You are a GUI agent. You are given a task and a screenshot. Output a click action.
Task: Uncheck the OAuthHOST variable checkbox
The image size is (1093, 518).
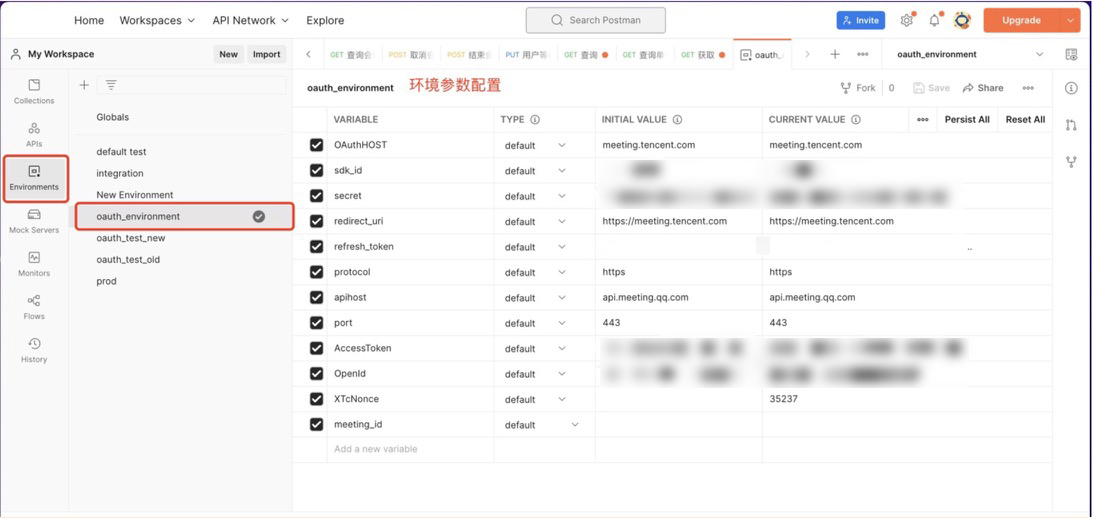pyautogui.click(x=316, y=145)
